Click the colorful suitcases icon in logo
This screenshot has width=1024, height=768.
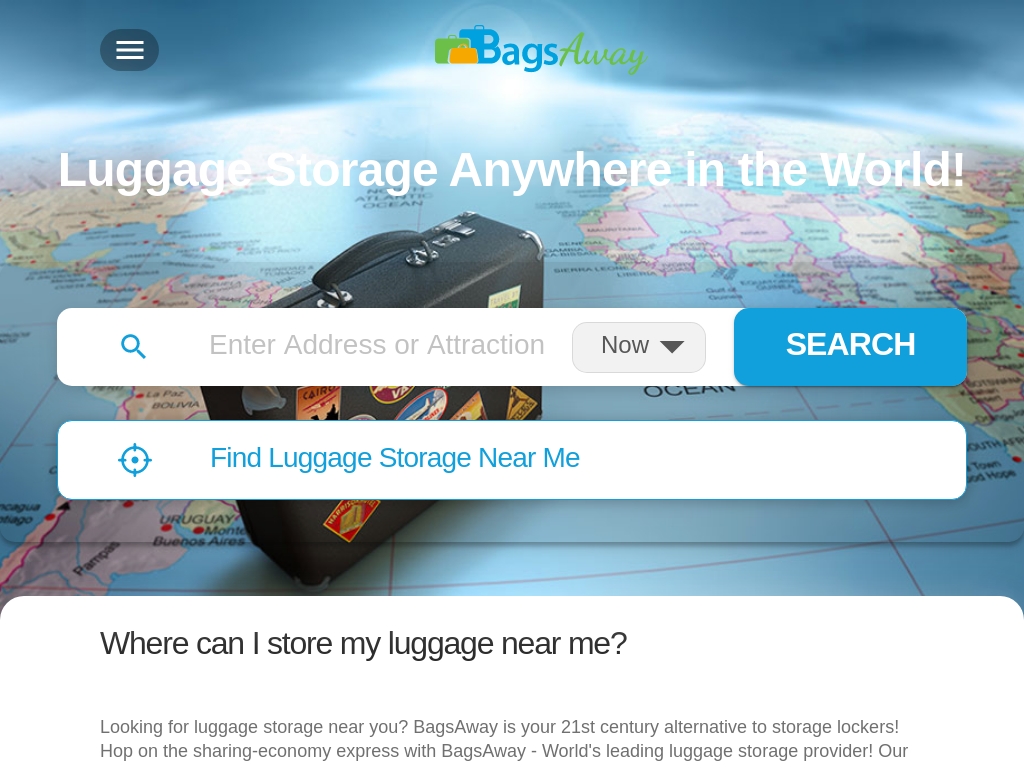point(457,46)
